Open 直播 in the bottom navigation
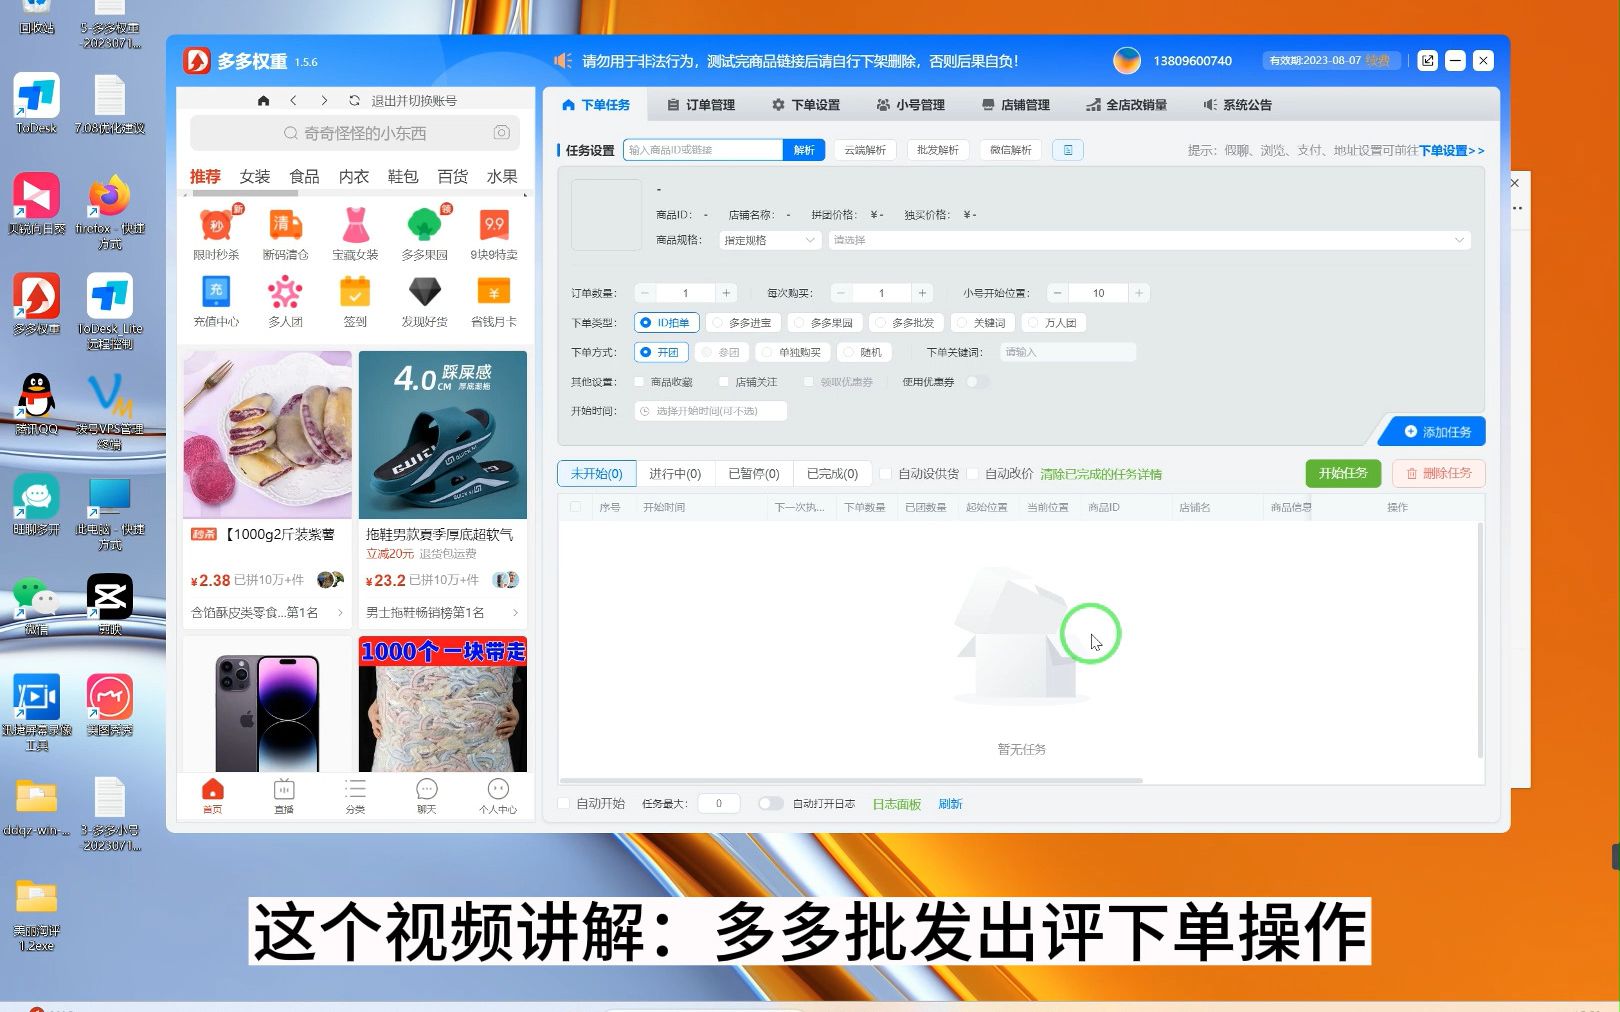 (x=284, y=796)
